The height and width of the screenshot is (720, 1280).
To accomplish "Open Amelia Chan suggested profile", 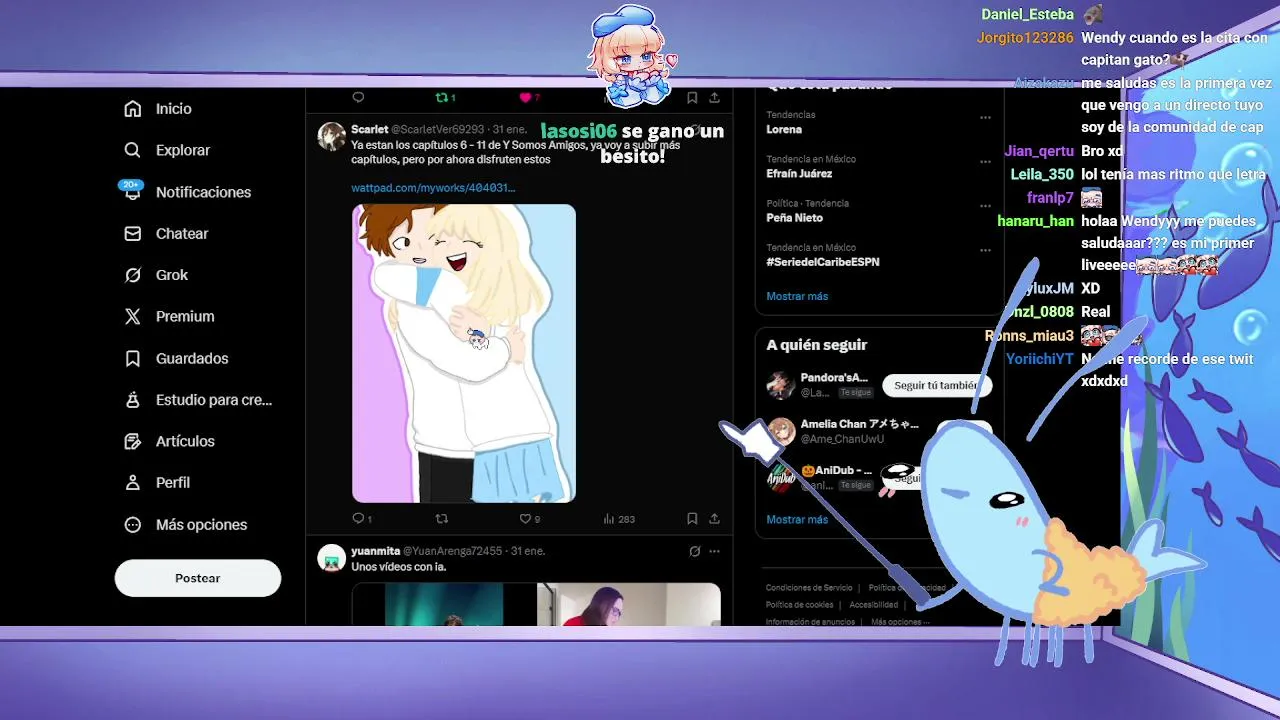I will click(x=859, y=424).
